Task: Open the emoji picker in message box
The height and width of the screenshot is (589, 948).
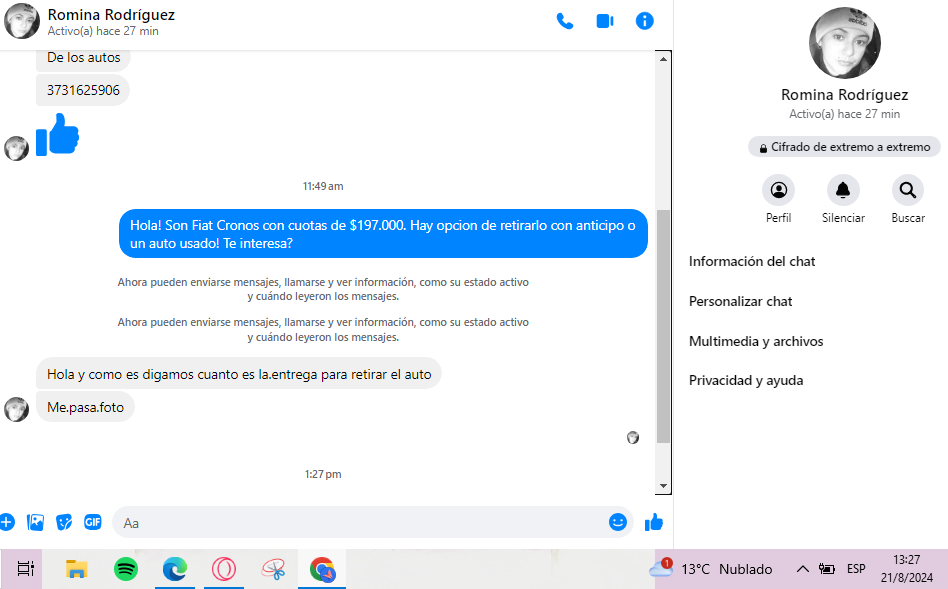Action: 618,522
